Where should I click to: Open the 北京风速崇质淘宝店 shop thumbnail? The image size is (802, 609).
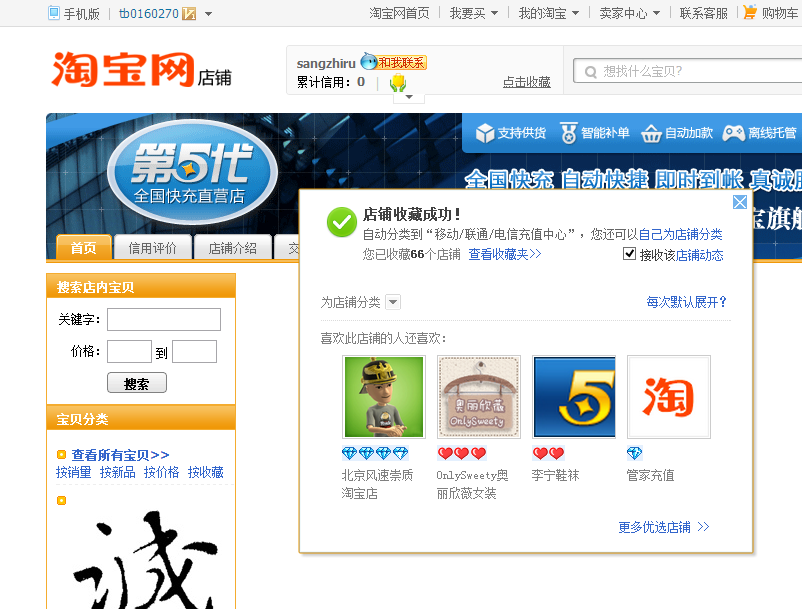point(384,397)
